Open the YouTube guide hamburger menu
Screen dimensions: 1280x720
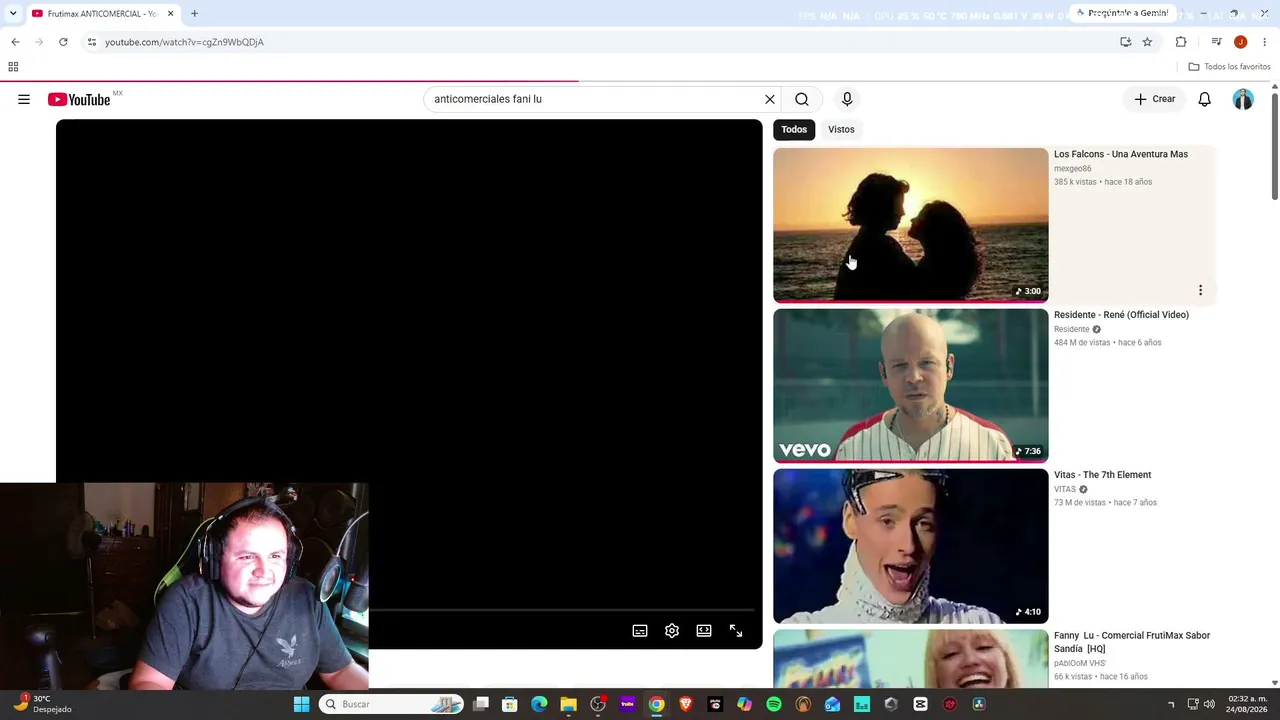[x=24, y=99]
